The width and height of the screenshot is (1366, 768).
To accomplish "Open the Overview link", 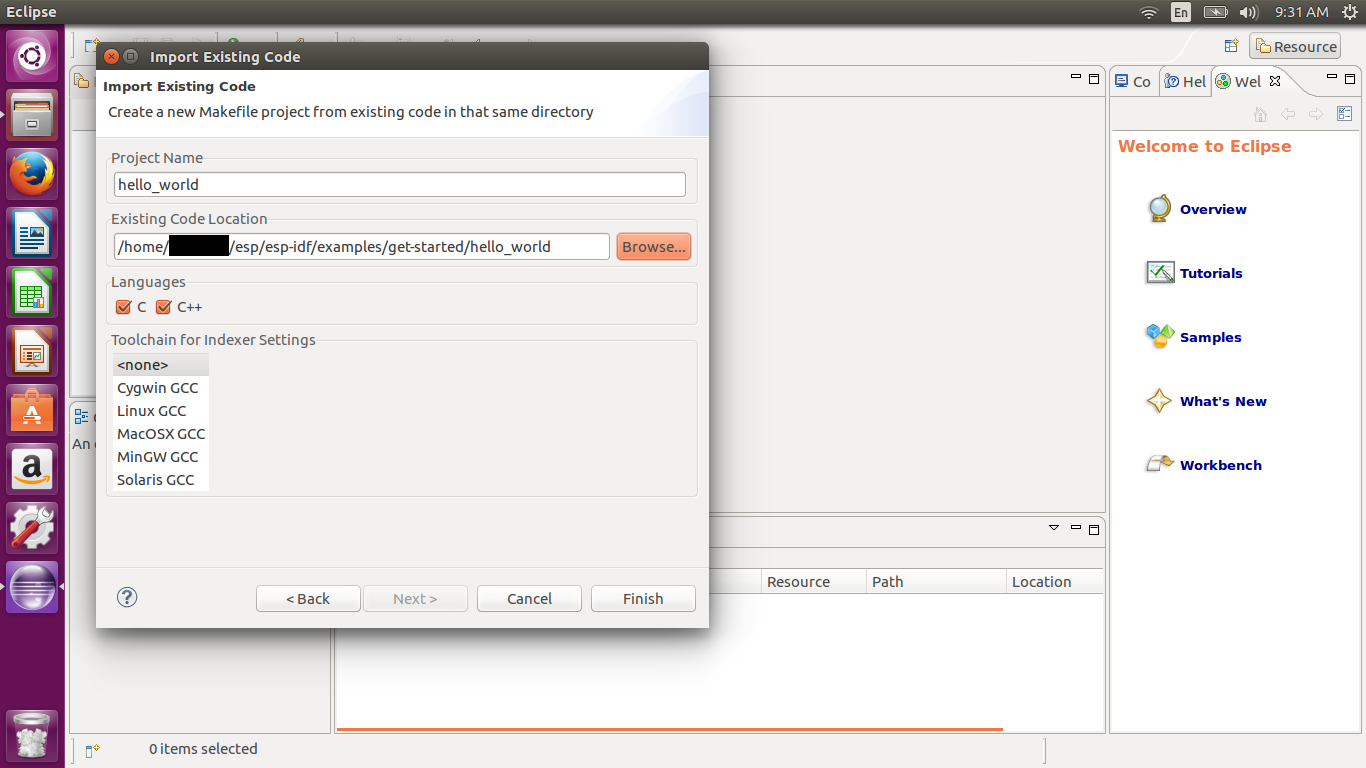I will (1213, 209).
